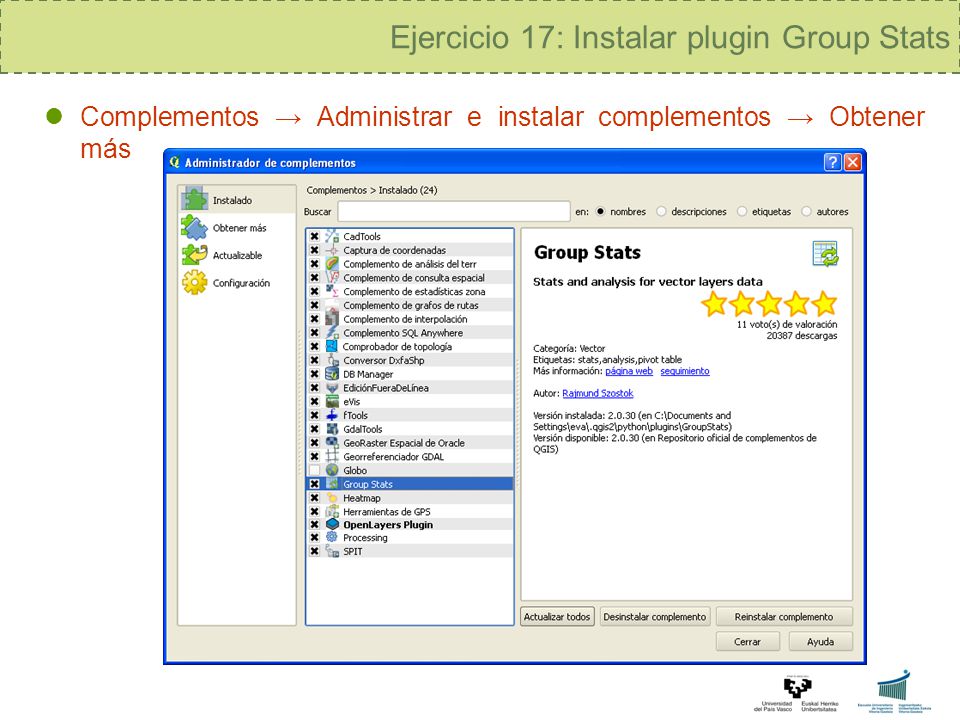The height and width of the screenshot is (720, 960).
Task: Click the Complemento de interpolación icon
Action: (x=332, y=319)
